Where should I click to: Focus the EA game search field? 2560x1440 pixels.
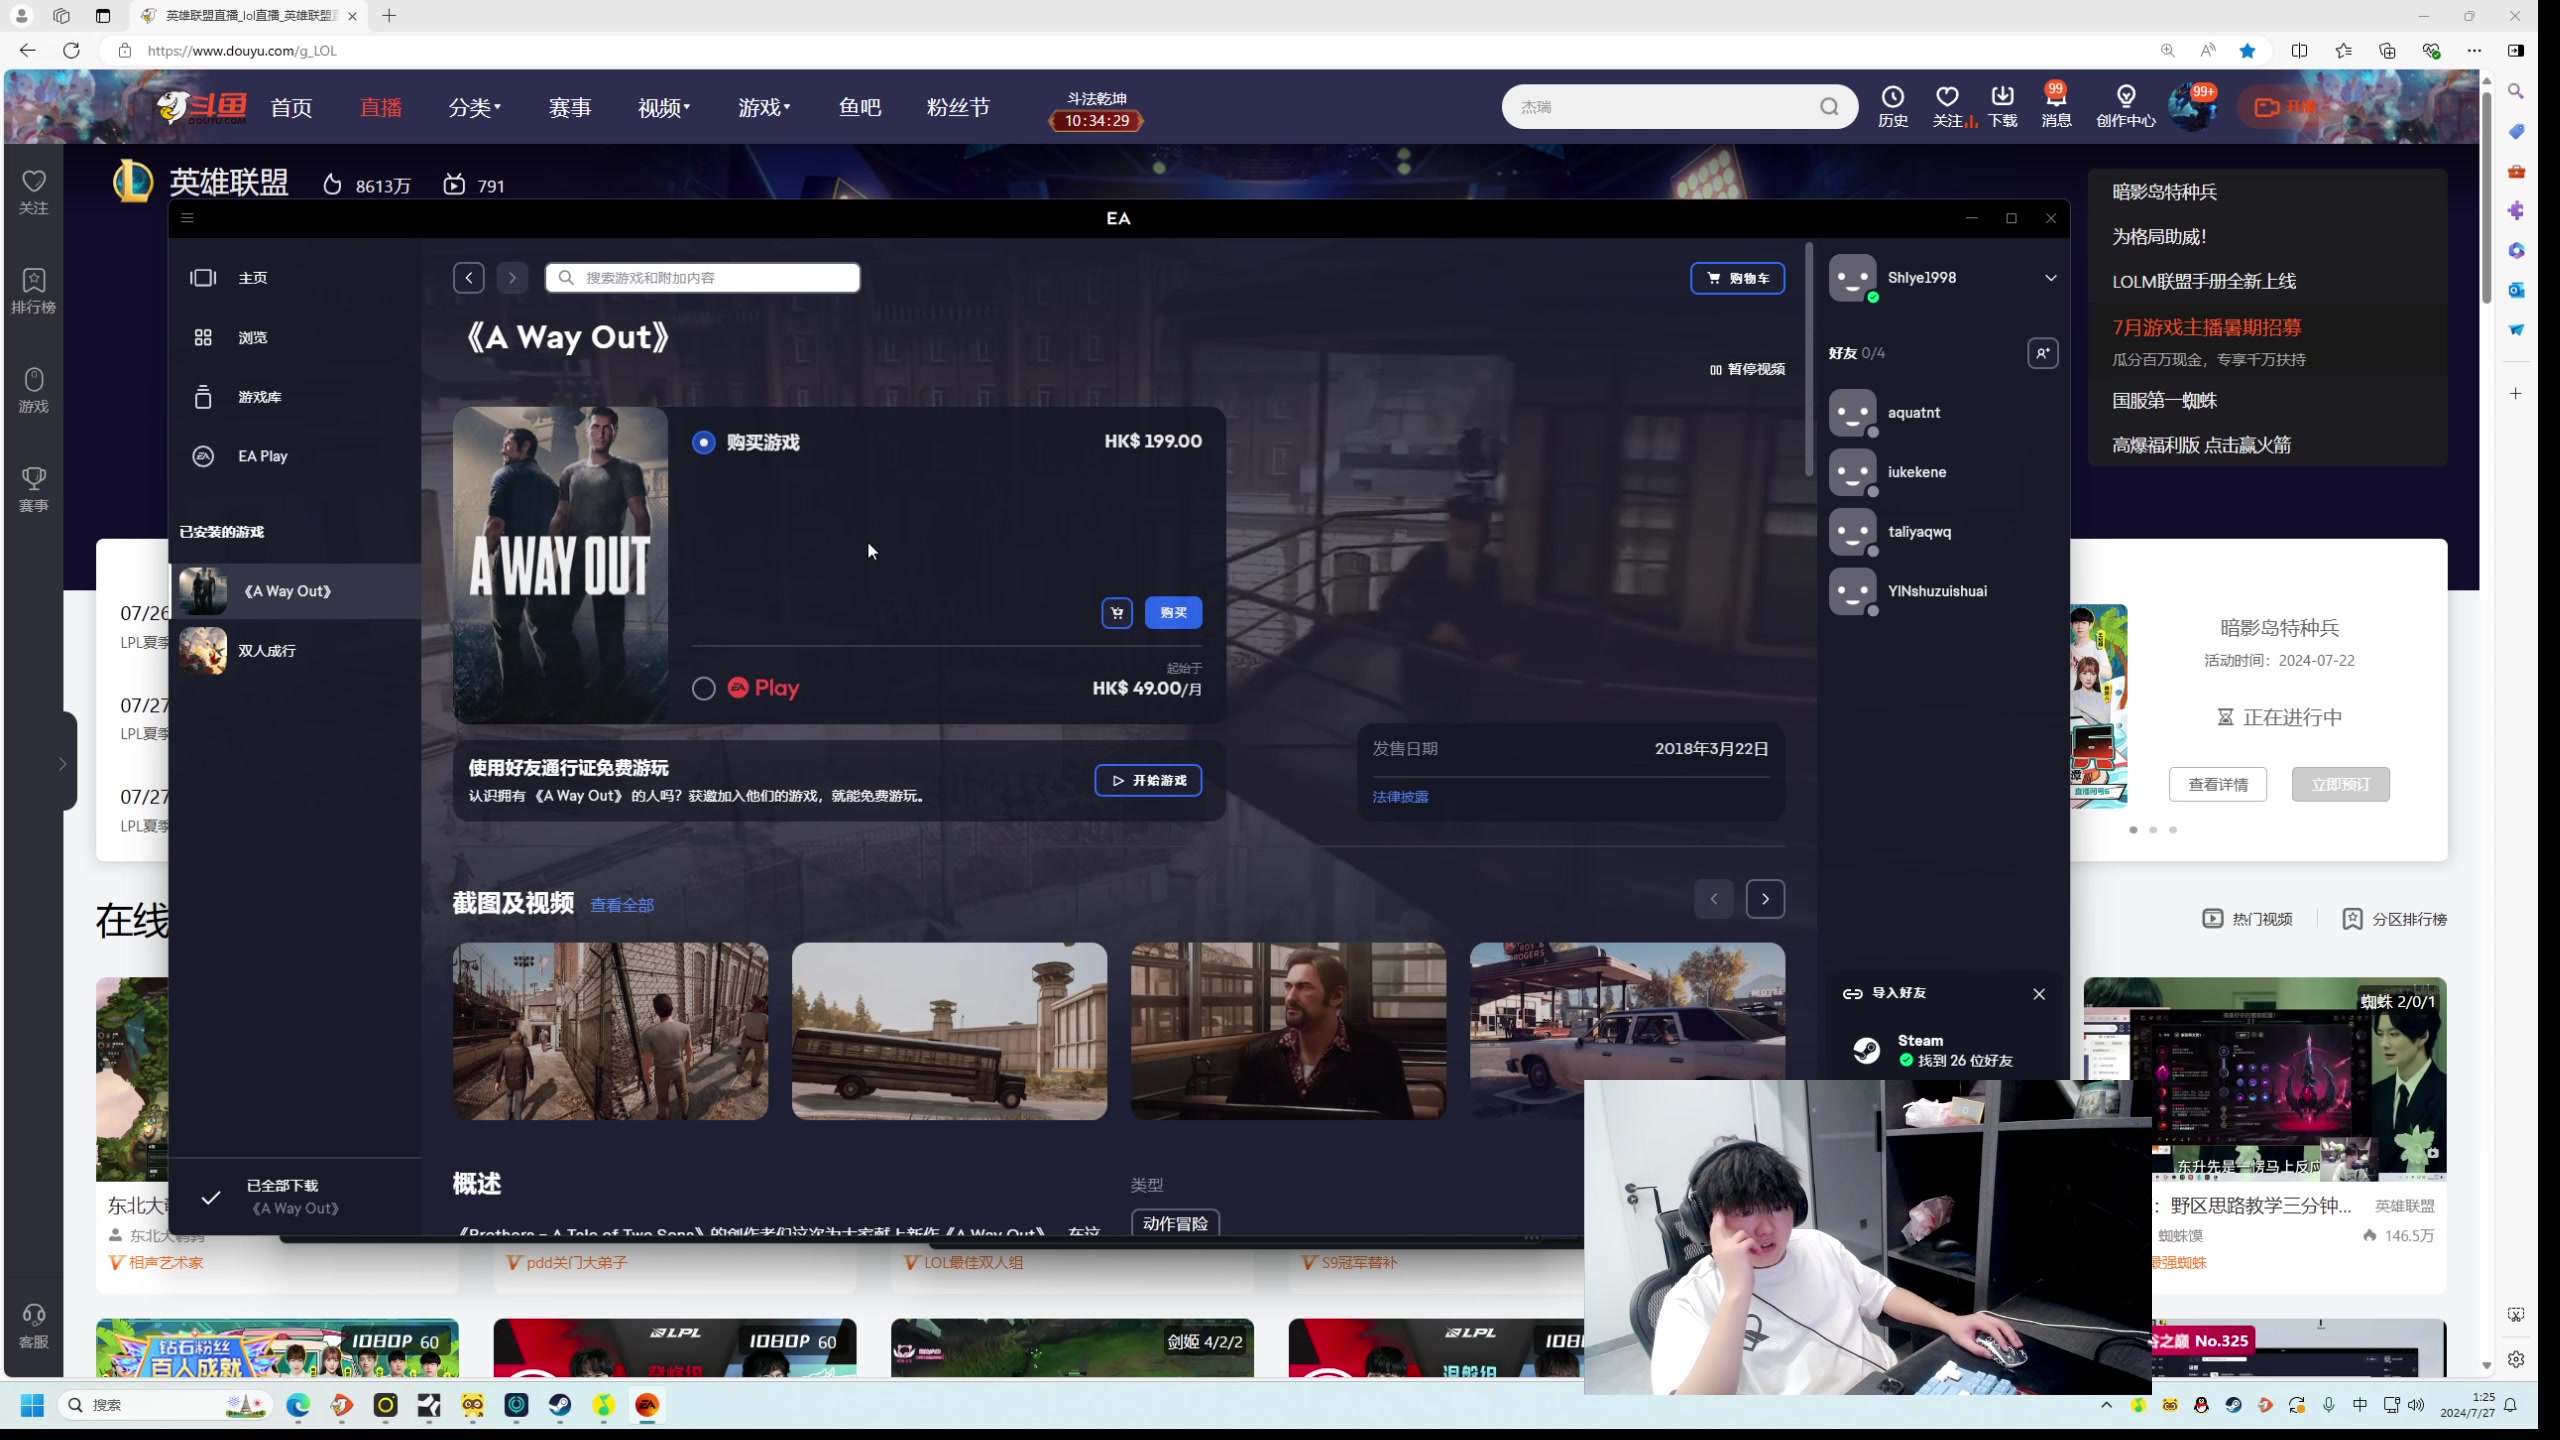click(702, 278)
